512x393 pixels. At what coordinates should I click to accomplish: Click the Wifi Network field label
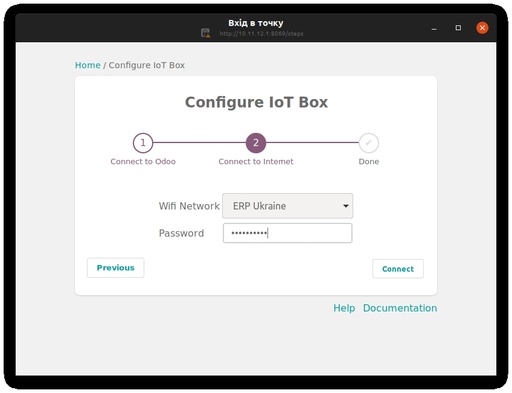pyautogui.click(x=189, y=206)
